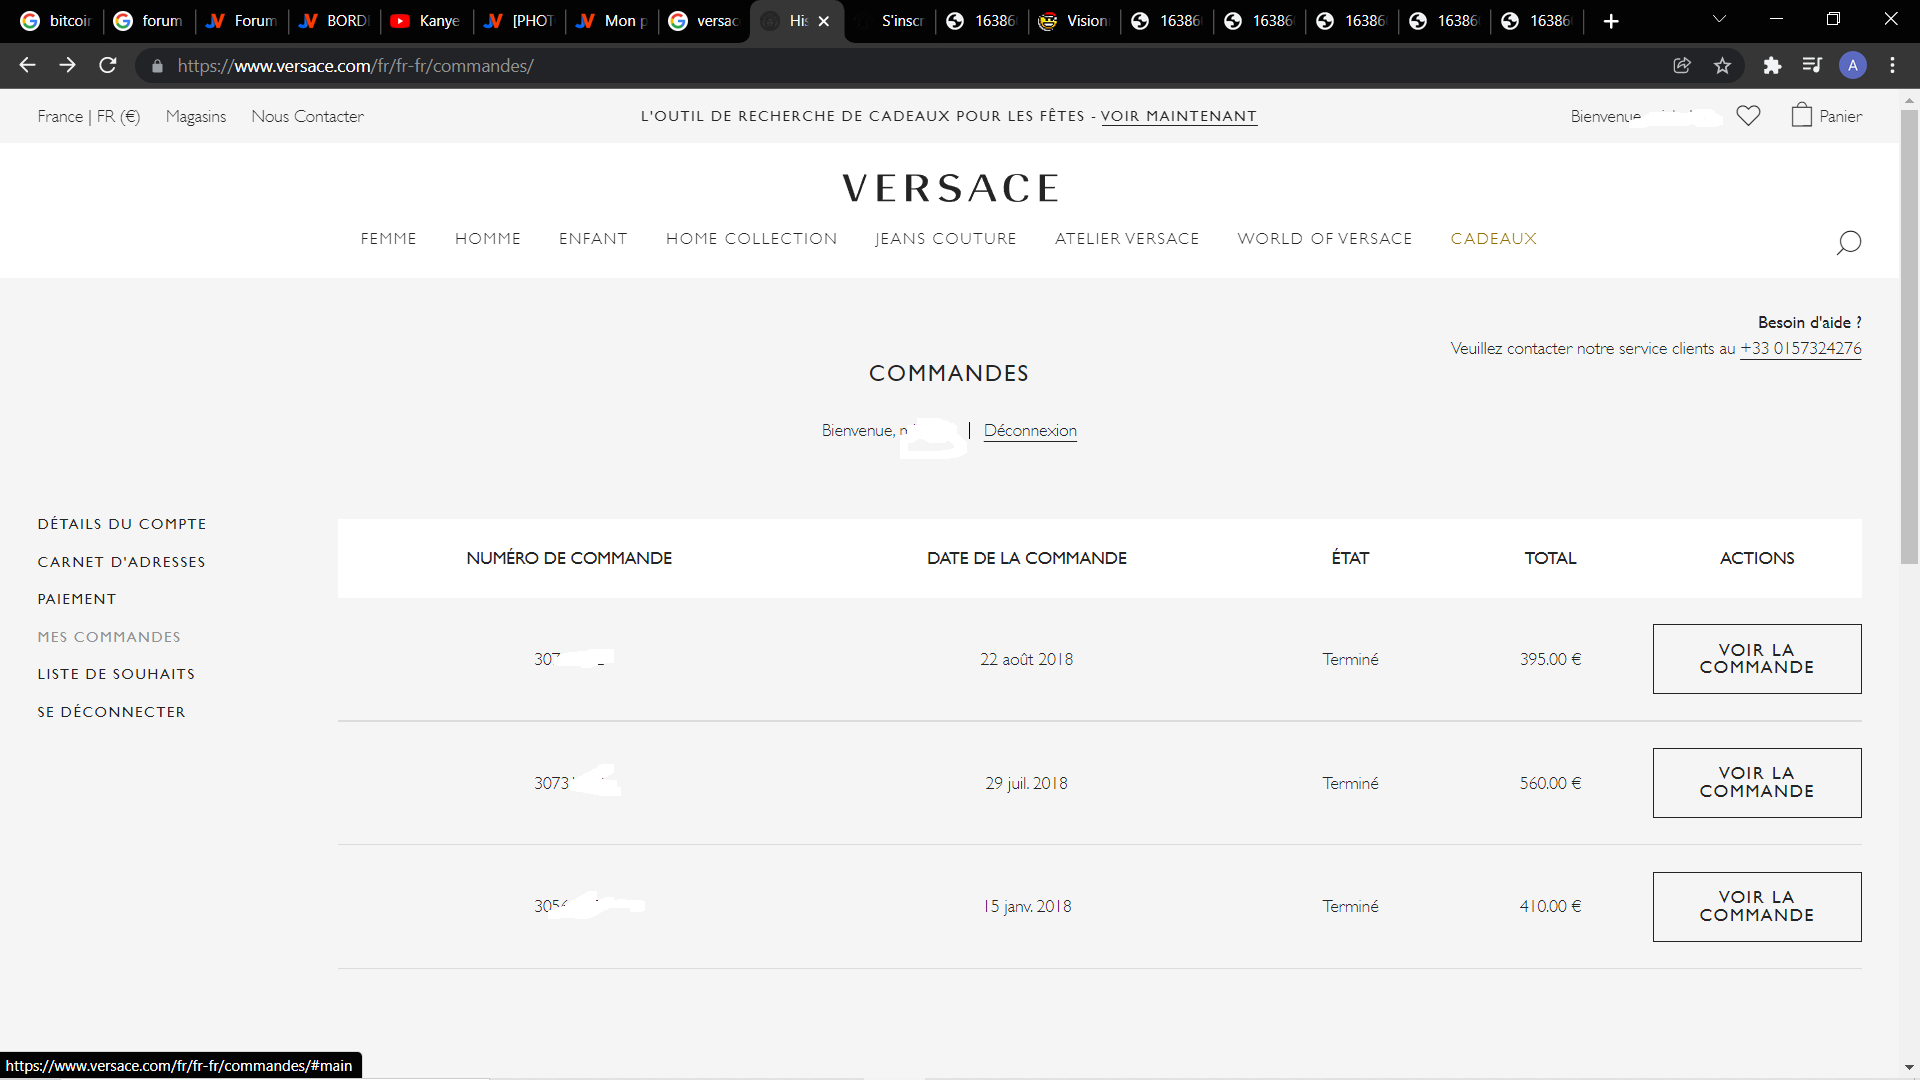This screenshot has height=1080, width=1920.
Task: Switch to the Vision tab
Action: [x=1074, y=21]
